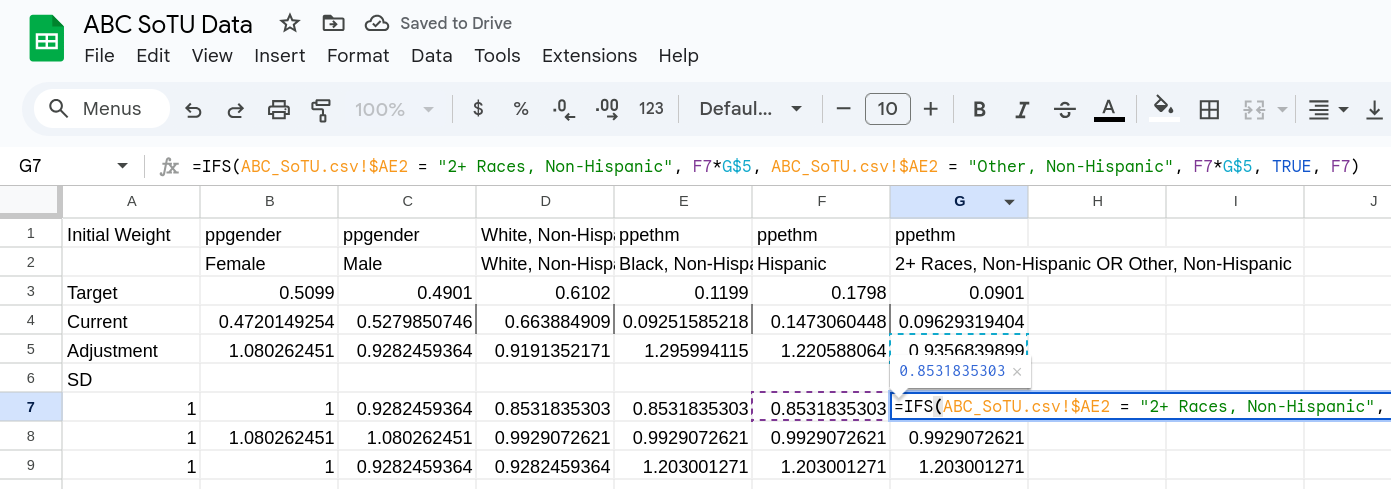Open the Data menu
1391x489 pixels.
(431, 56)
